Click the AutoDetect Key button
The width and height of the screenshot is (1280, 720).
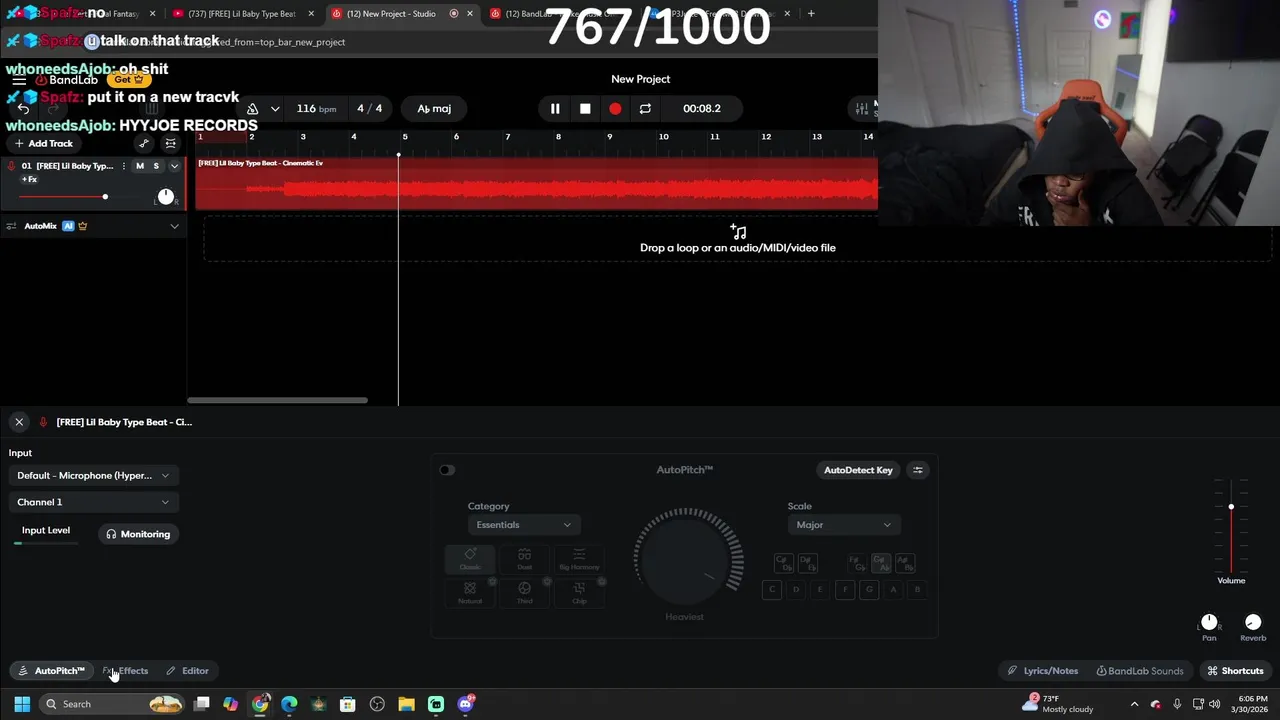[858, 470]
